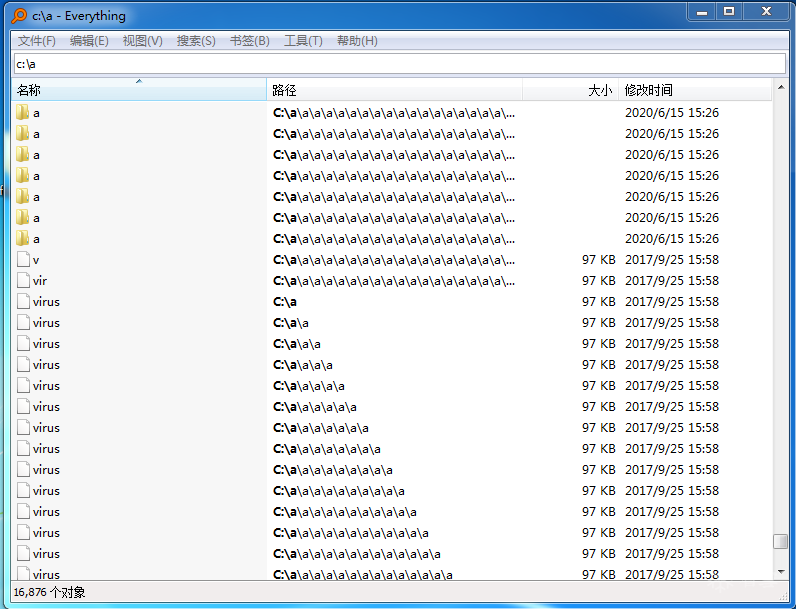Image resolution: width=796 pixels, height=609 pixels.
Task: Close the Everything window
Action: 767,11
